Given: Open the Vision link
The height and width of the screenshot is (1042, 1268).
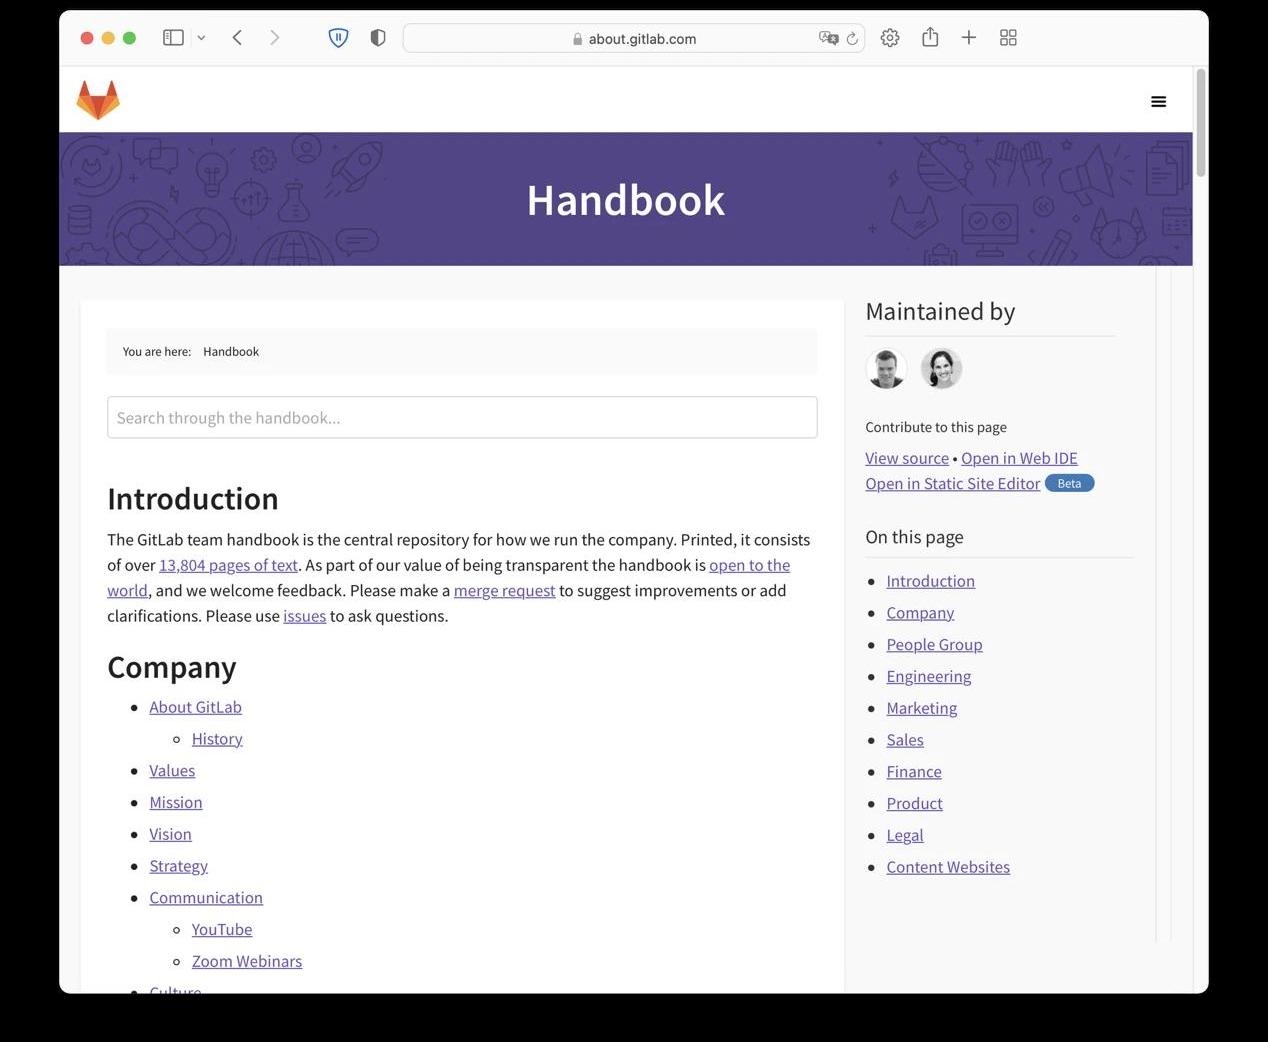Looking at the screenshot, I should pyautogui.click(x=170, y=835).
